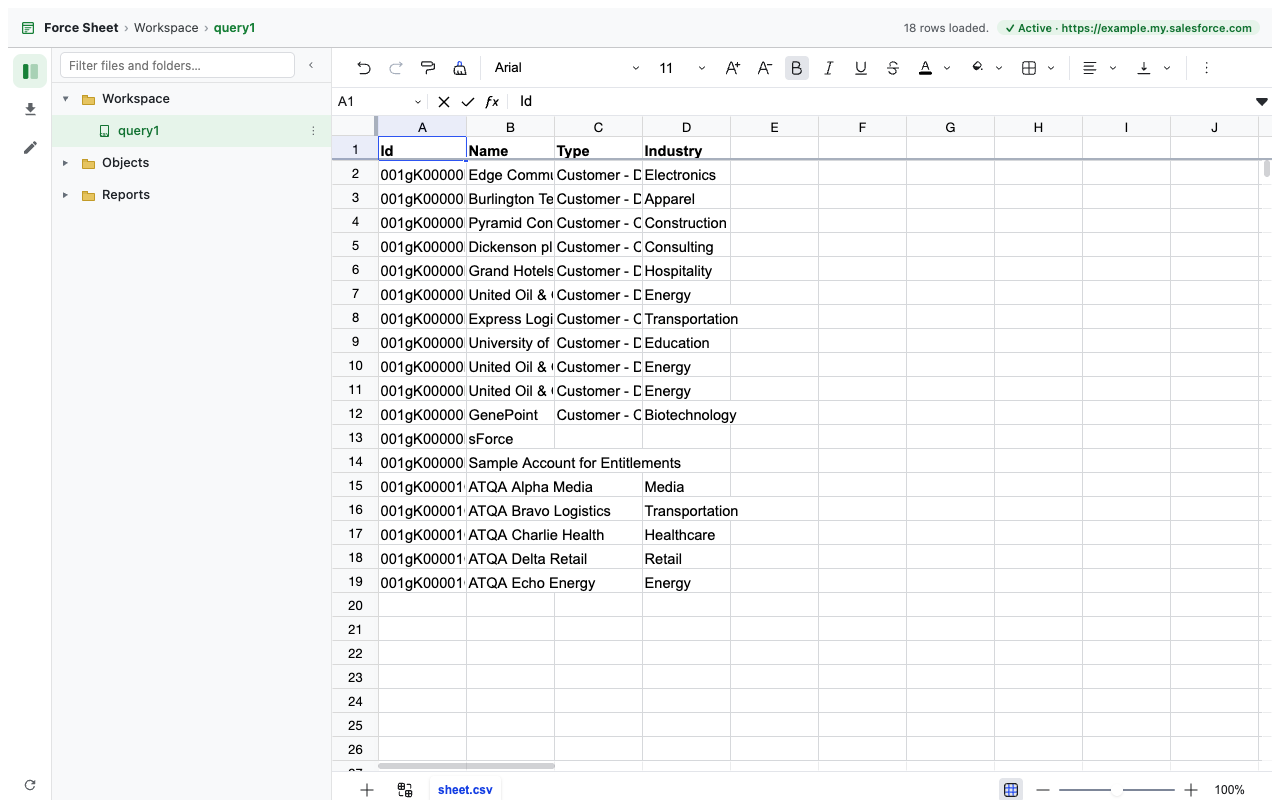Open vertical align dropdown arrow
This screenshot has height=800, width=1280.
coord(1167,68)
